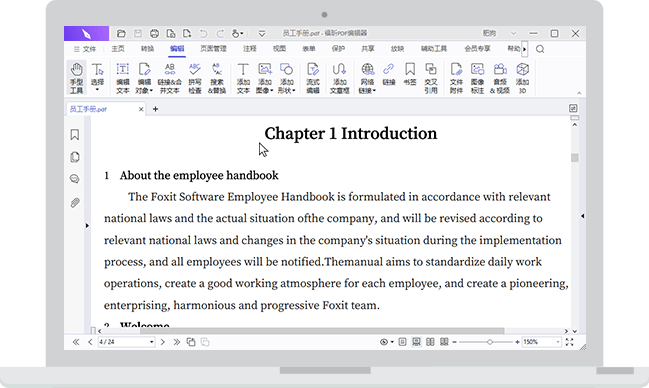The width and height of the screenshot is (649, 388).
Task: Open the customize quick access toolbar dropdown
Action: [262, 33]
